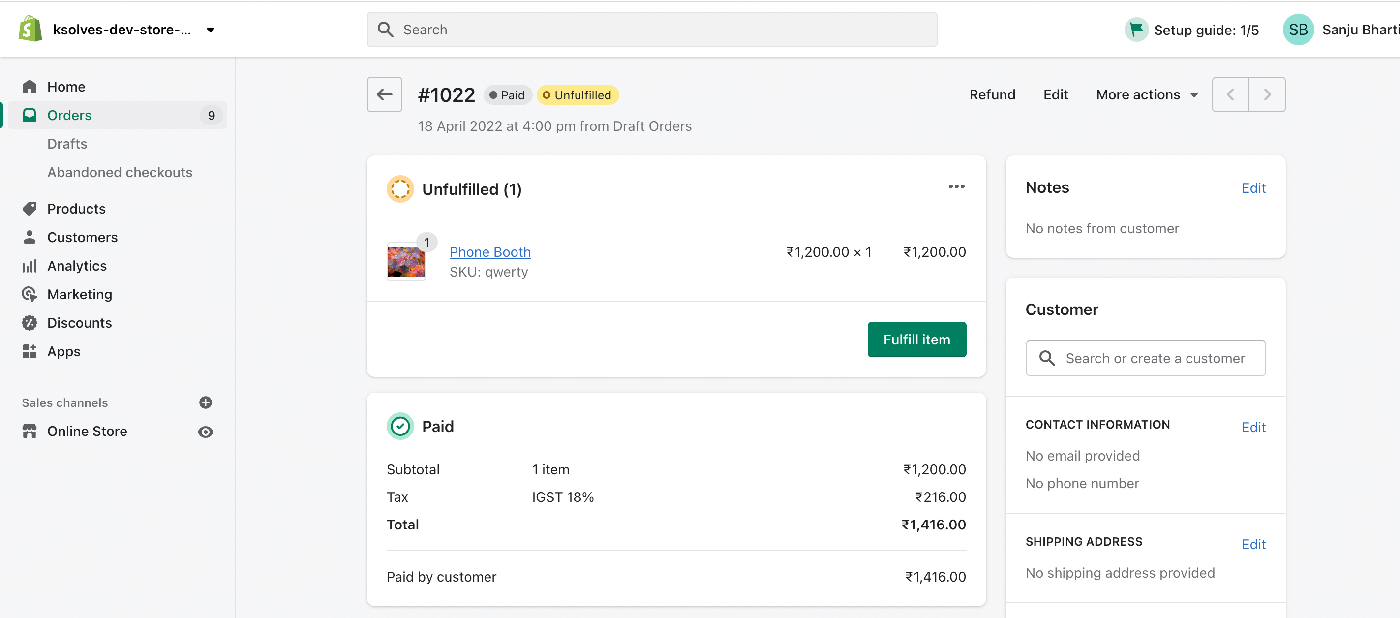Click the three-dot menu in Unfulfilled card
The height and width of the screenshot is (618, 1400).
tap(957, 187)
